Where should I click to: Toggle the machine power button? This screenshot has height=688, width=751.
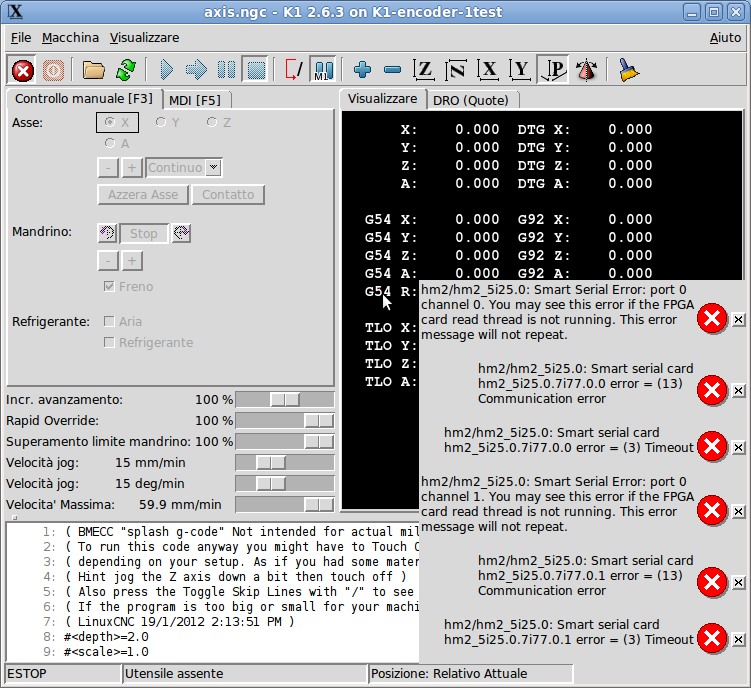(53, 70)
